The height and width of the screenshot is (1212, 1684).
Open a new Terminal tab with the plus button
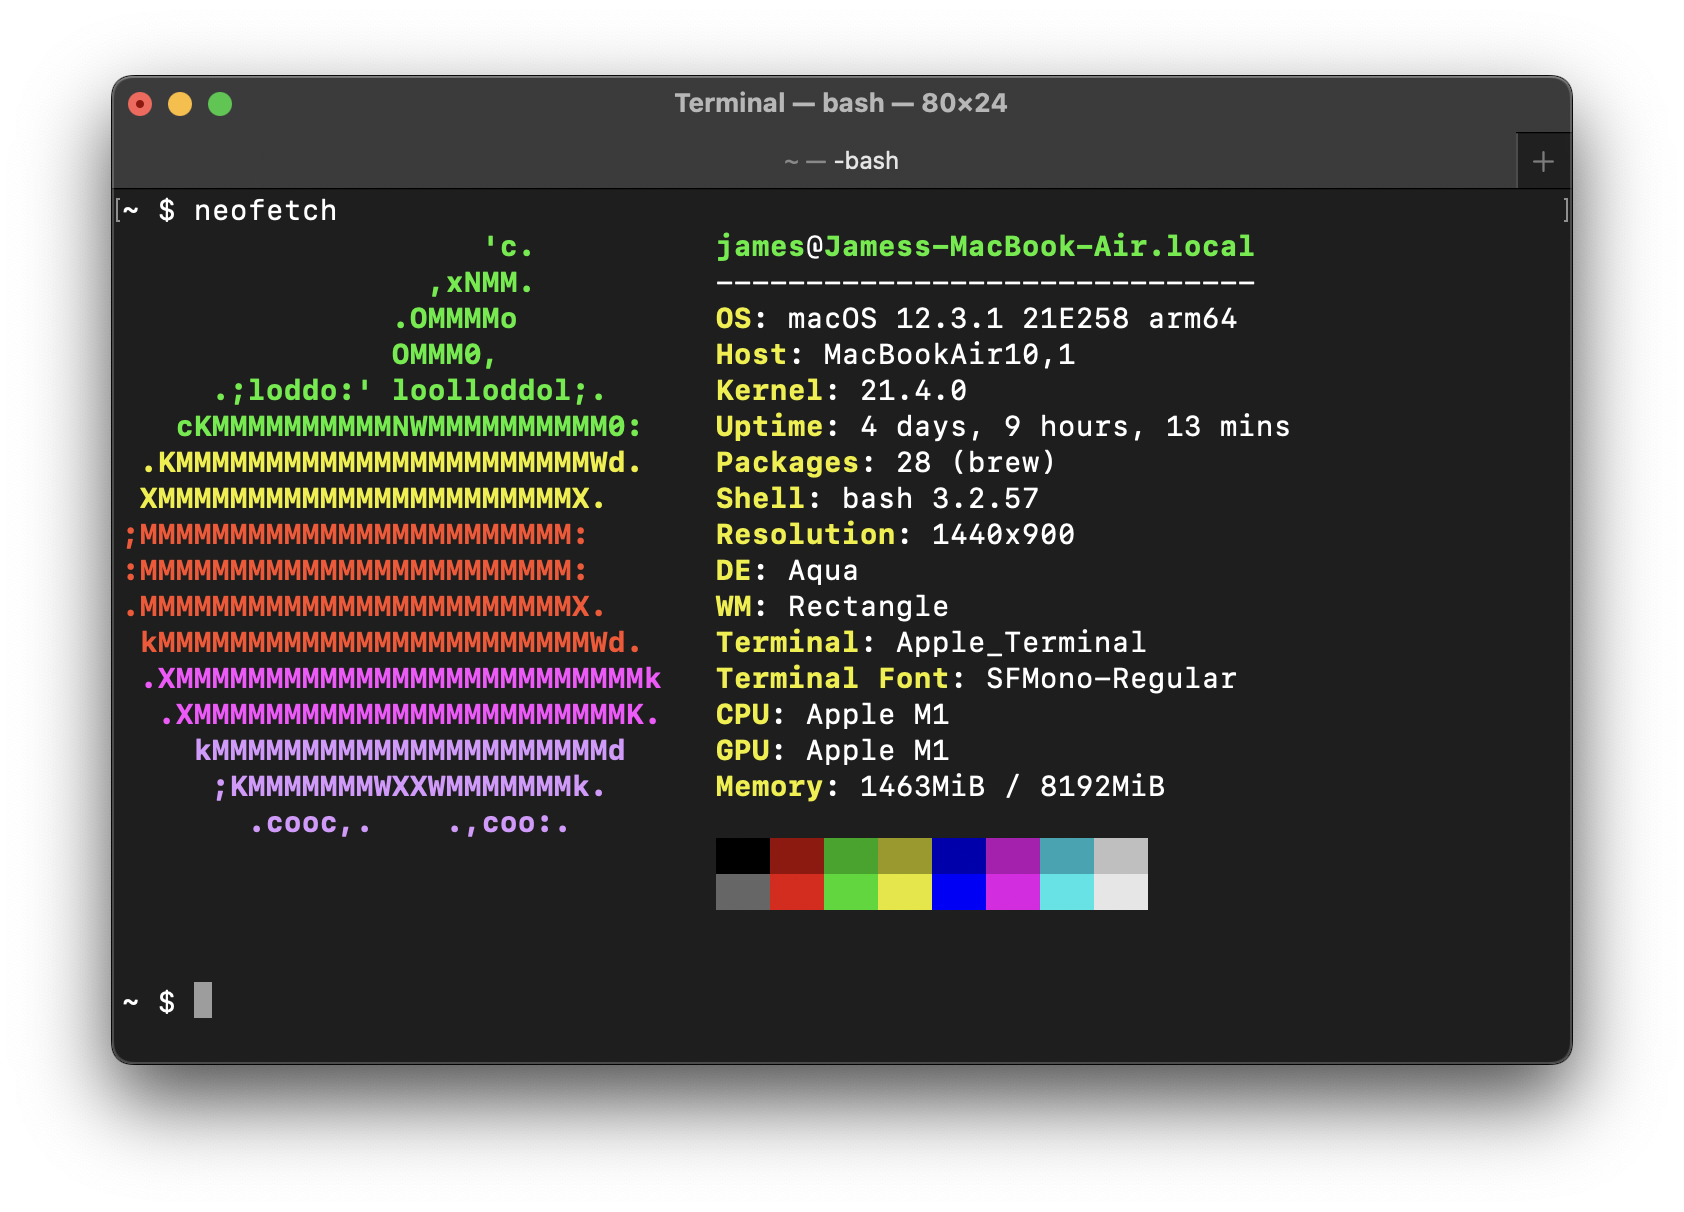point(1543,159)
